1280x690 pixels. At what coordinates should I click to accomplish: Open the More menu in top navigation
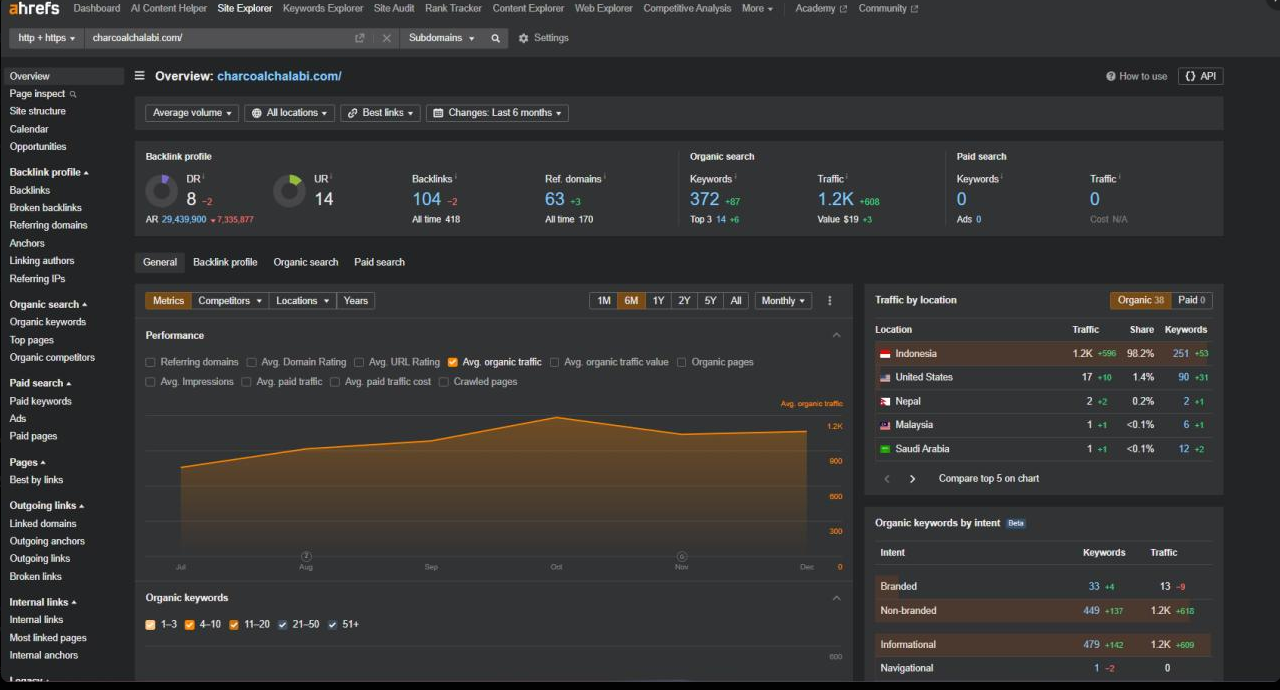point(757,8)
